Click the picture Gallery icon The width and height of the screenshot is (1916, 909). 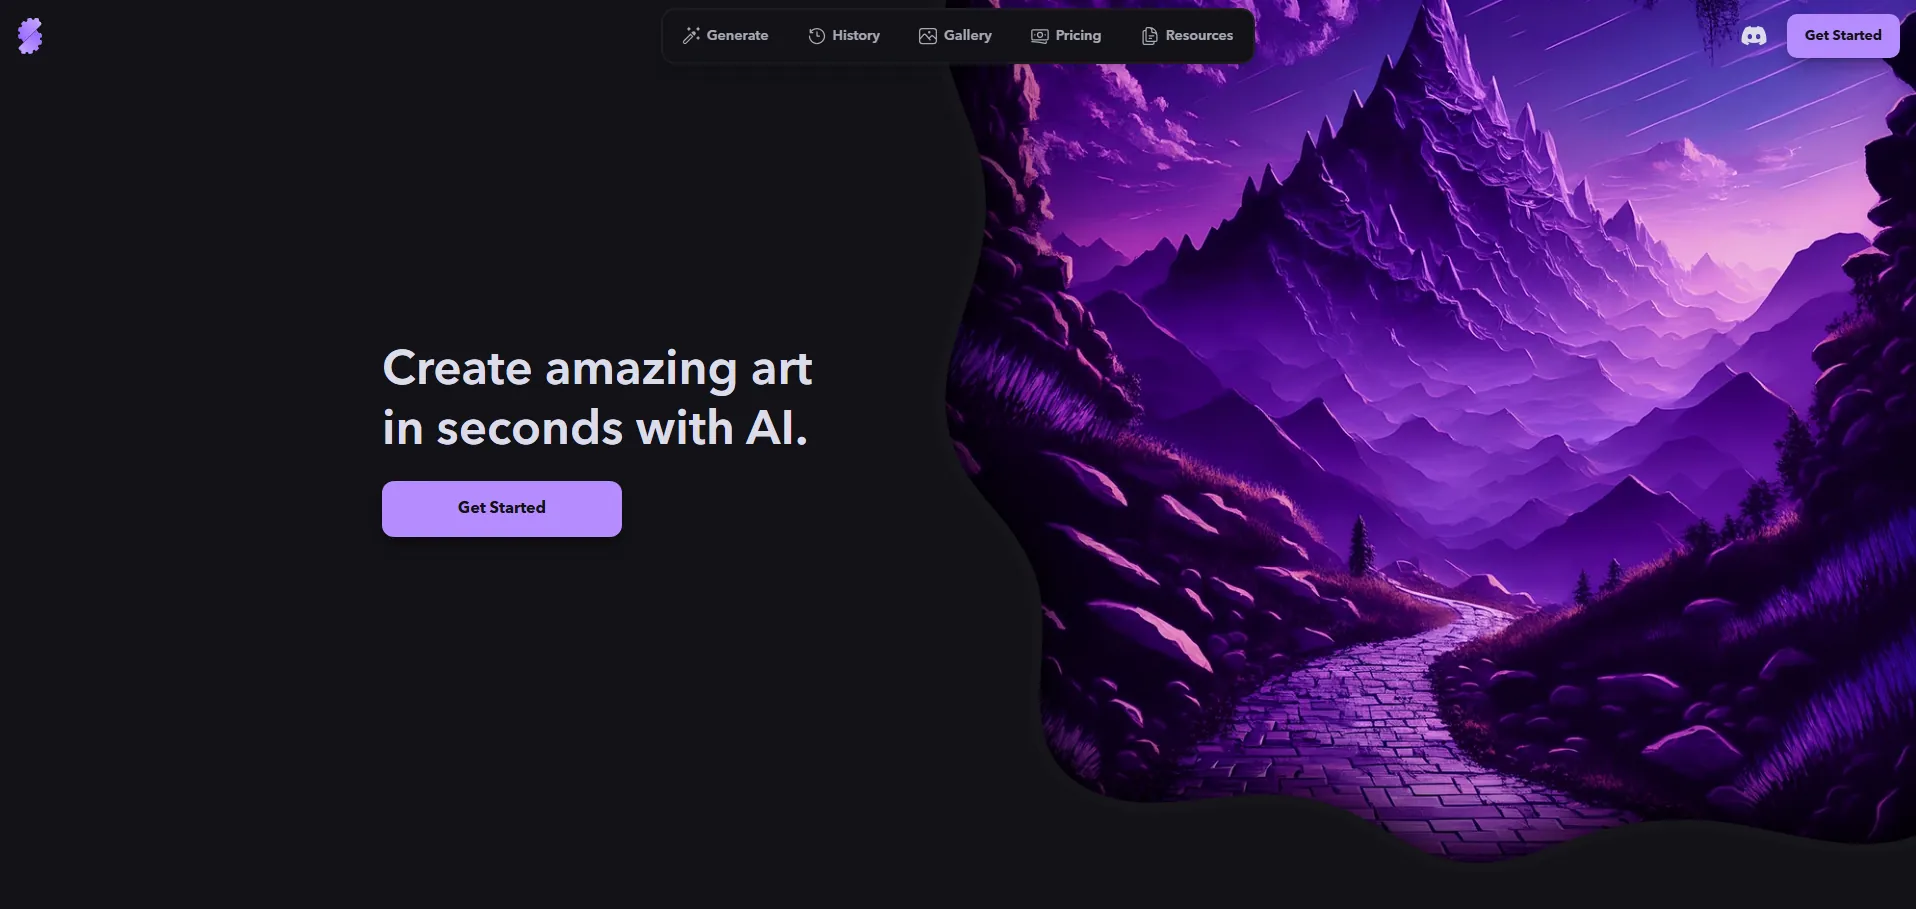(x=928, y=36)
